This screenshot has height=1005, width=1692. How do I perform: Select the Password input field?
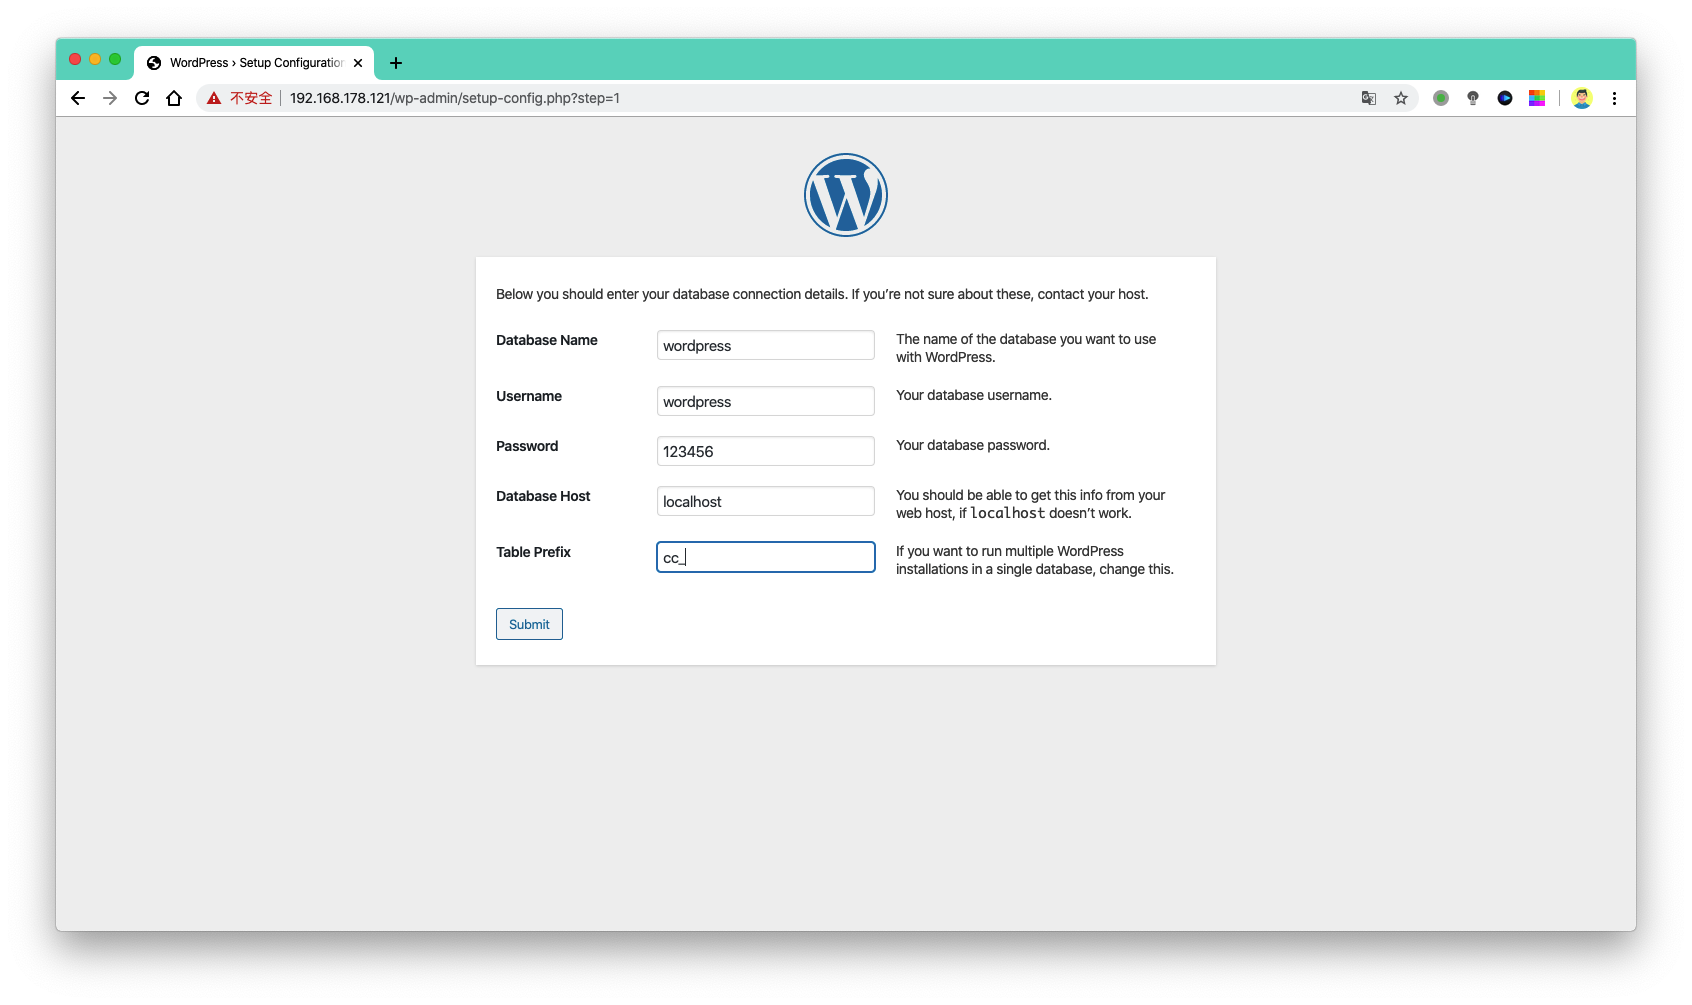click(x=766, y=451)
